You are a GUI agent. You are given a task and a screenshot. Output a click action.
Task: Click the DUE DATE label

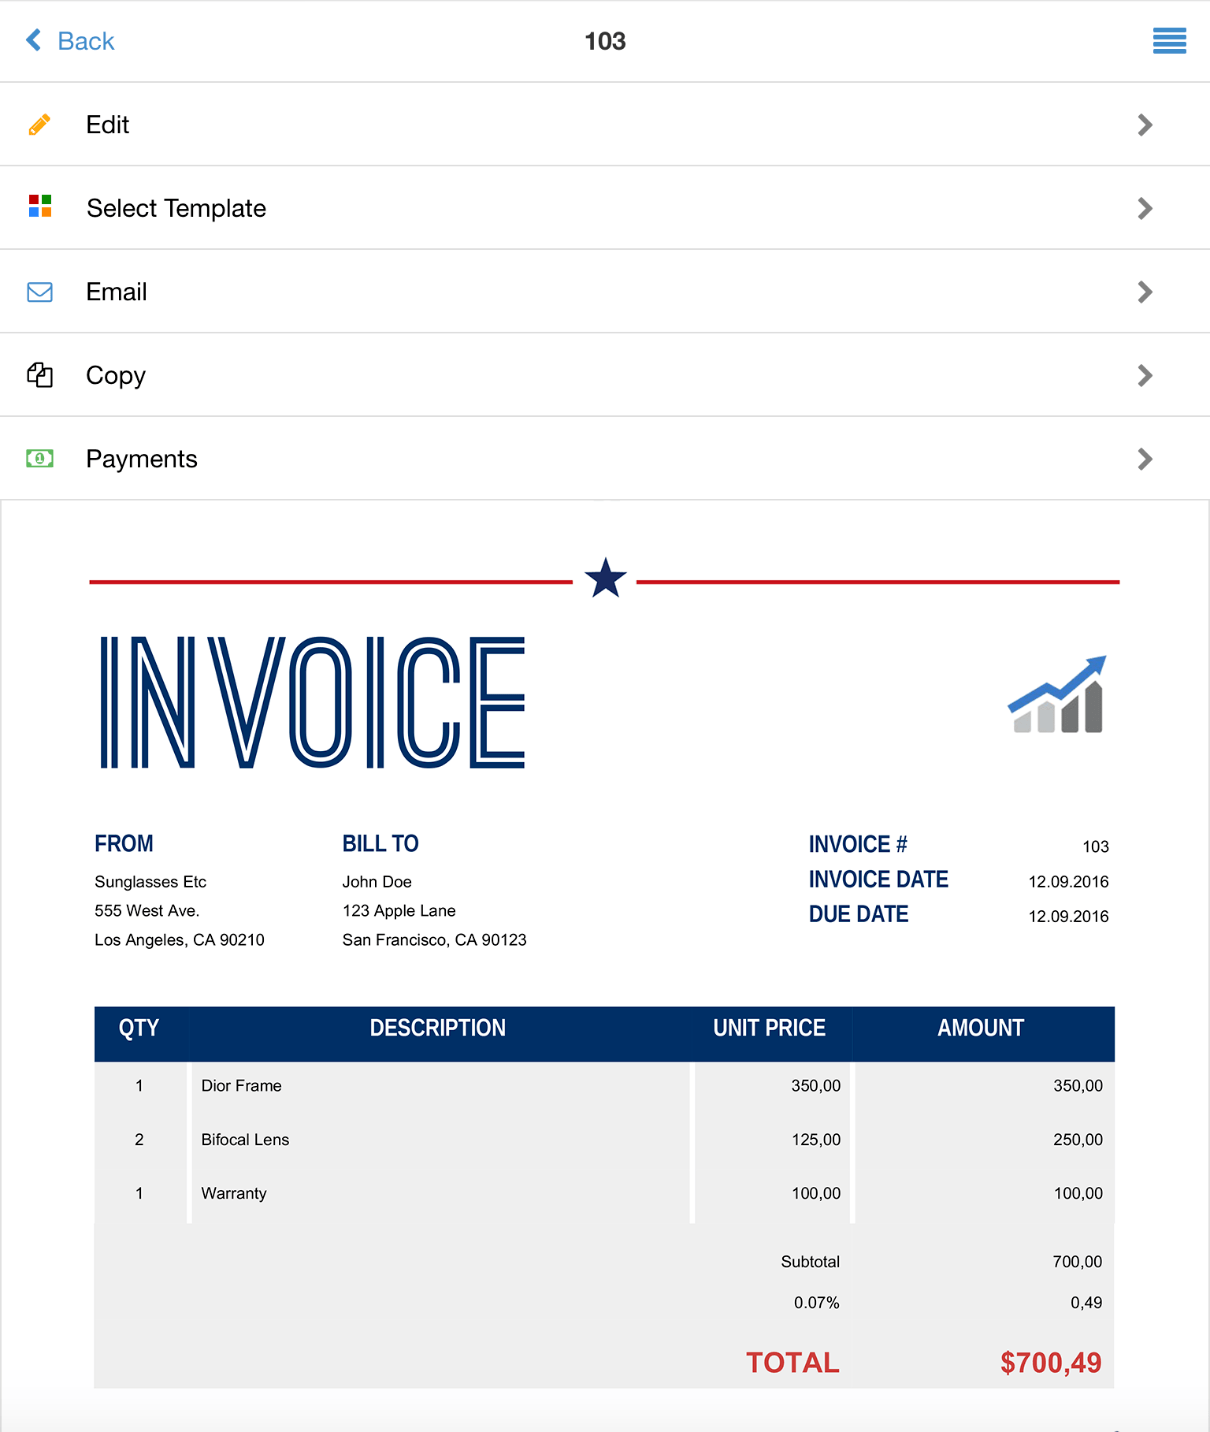tap(858, 914)
